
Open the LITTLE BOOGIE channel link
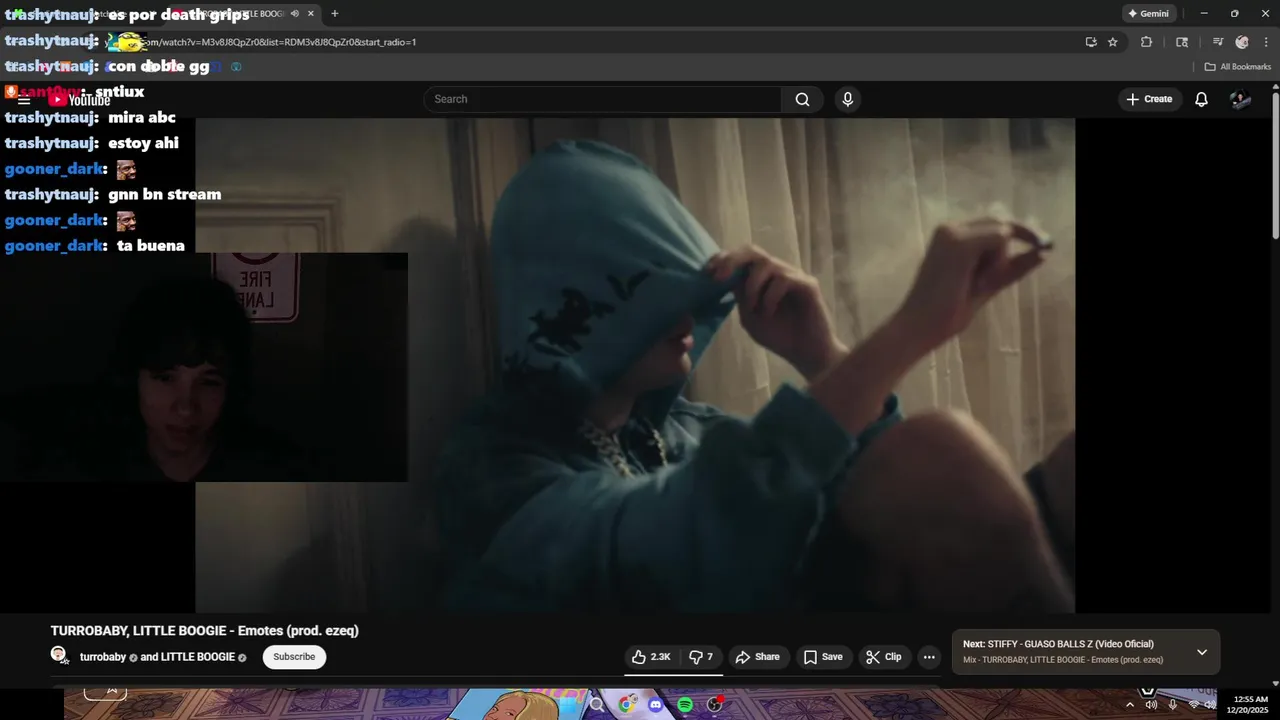pyautogui.click(x=198, y=657)
